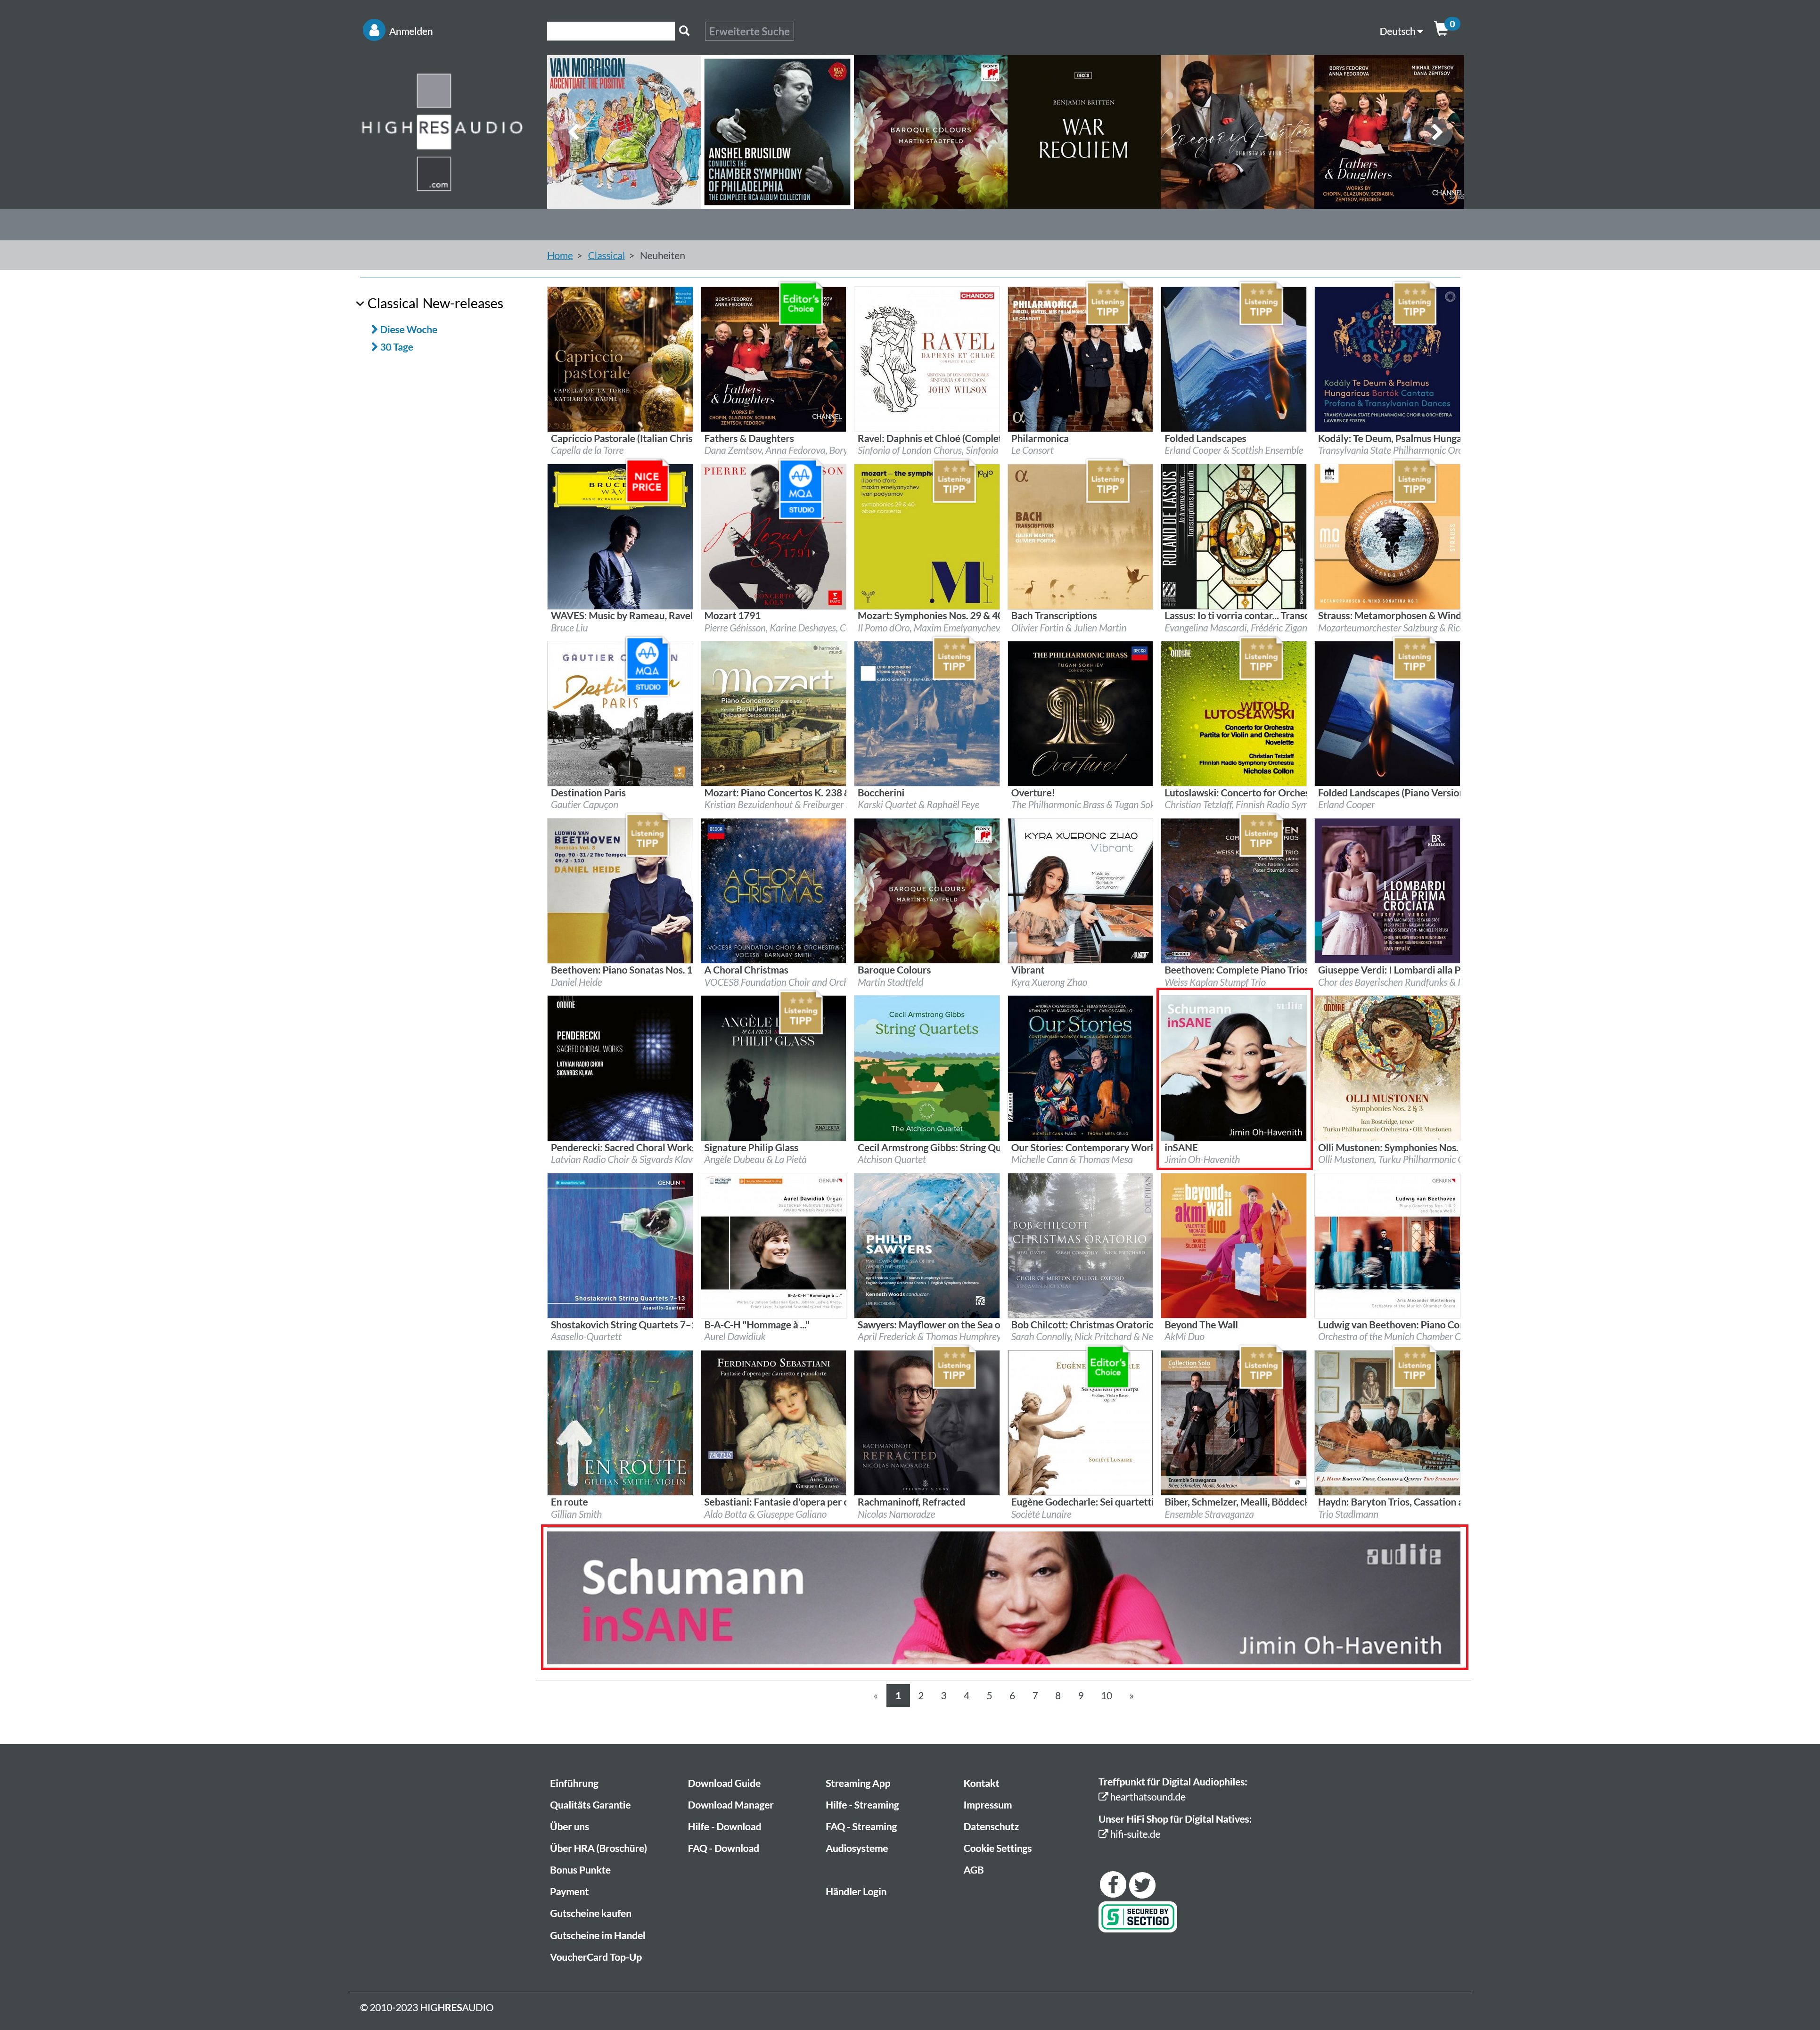Viewport: 1820px width, 2030px height.
Task: Open the shopping cart icon
Action: pyautogui.click(x=1441, y=30)
